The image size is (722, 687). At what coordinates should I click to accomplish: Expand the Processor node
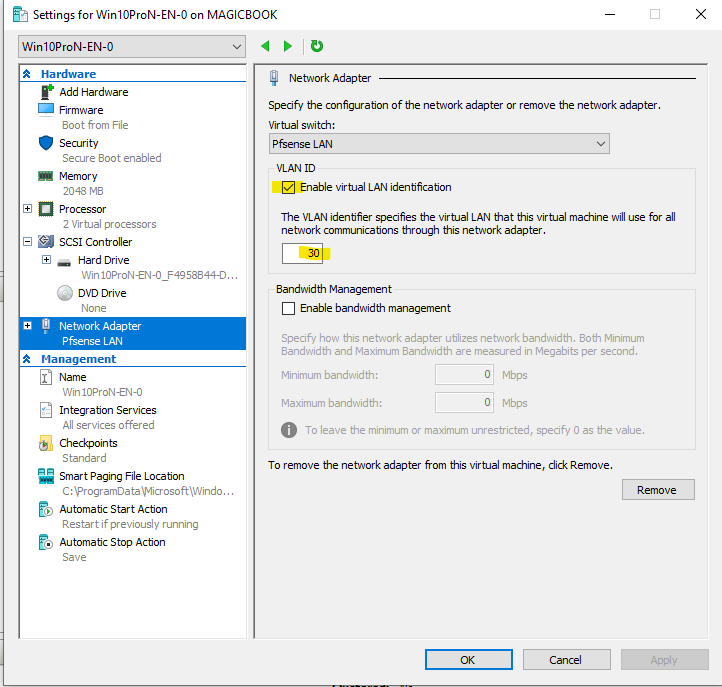[28, 209]
